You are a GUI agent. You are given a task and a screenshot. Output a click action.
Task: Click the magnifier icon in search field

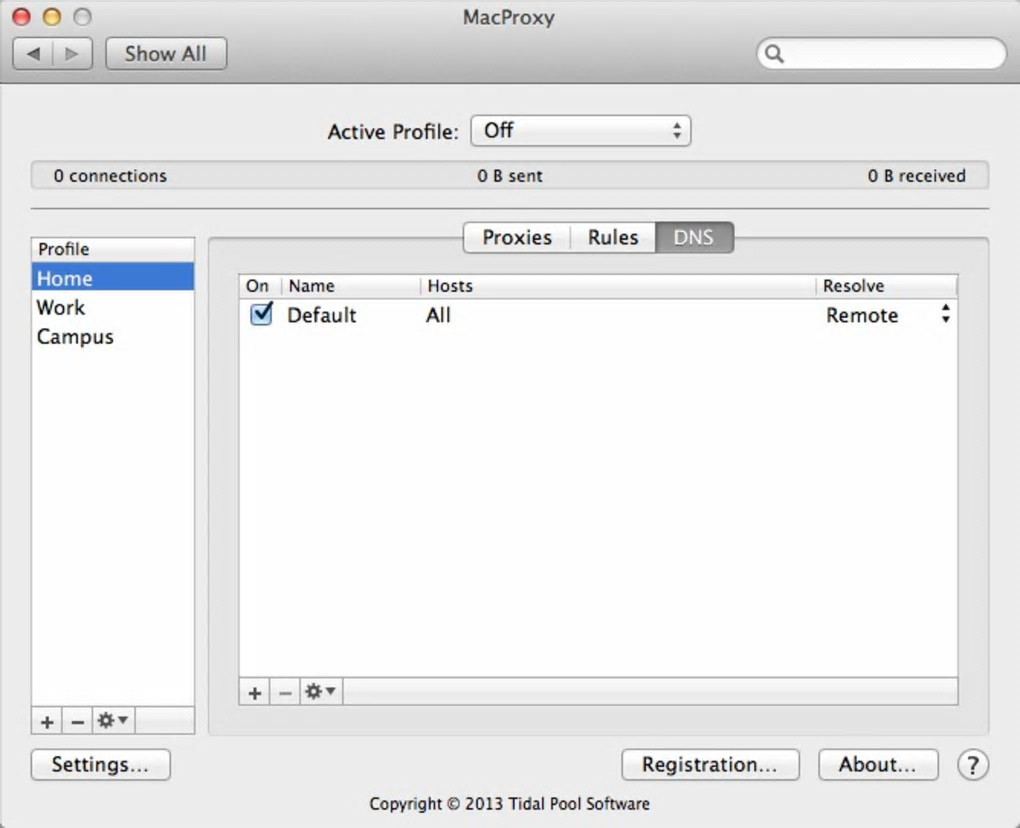click(x=774, y=53)
